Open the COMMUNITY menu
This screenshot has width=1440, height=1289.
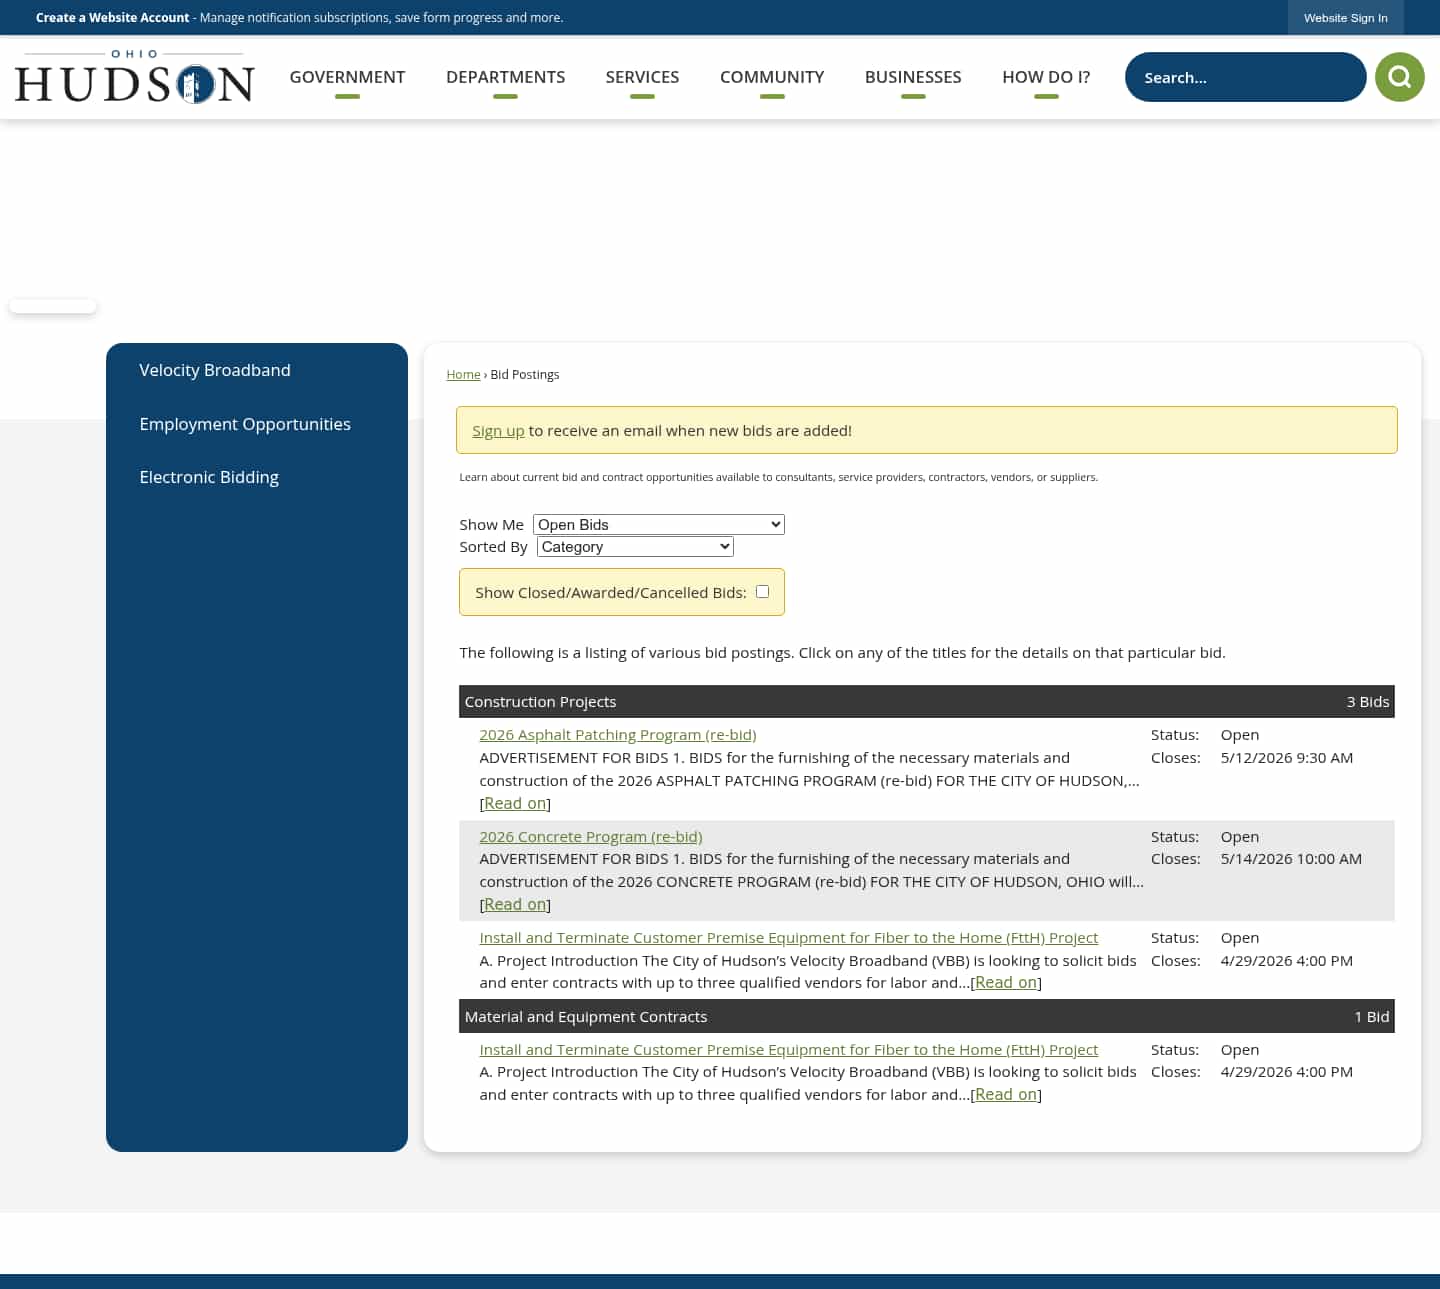[771, 77]
